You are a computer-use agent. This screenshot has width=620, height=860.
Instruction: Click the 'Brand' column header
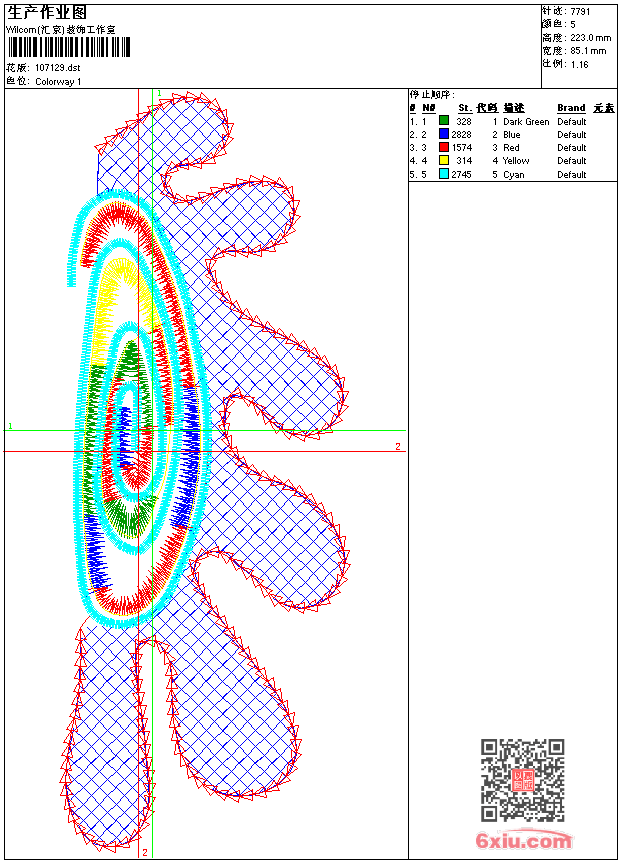571,108
